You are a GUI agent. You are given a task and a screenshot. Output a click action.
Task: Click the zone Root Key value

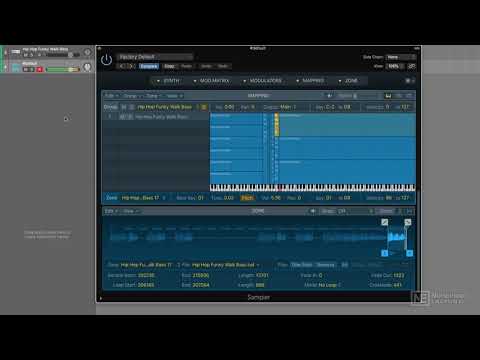[200, 198]
